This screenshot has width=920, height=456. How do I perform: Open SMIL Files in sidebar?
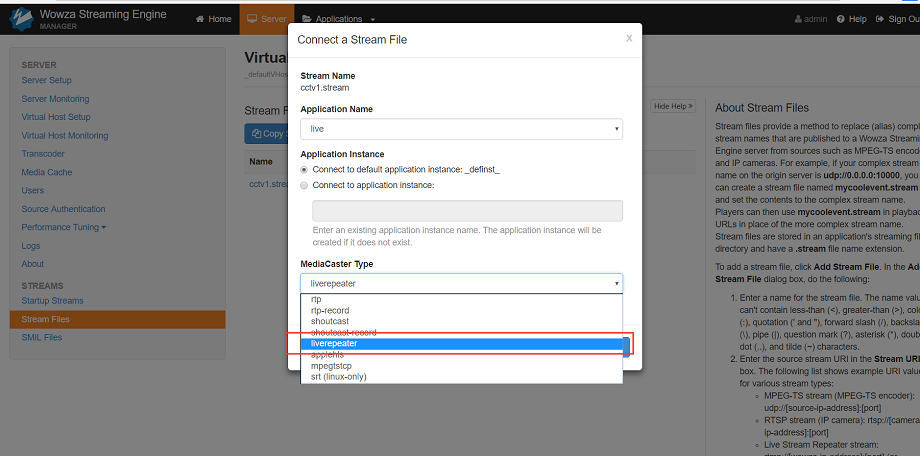(x=42, y=337)
